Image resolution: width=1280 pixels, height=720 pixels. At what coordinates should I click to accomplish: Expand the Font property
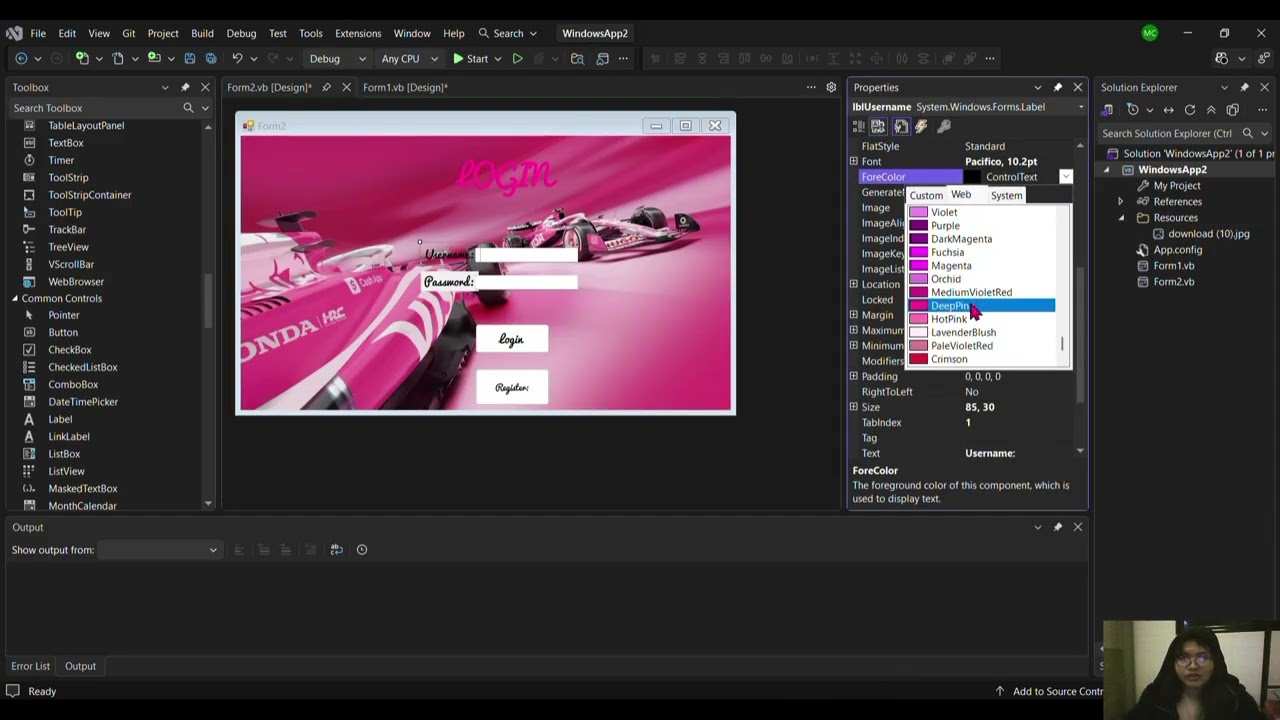(x=854, y=161)
